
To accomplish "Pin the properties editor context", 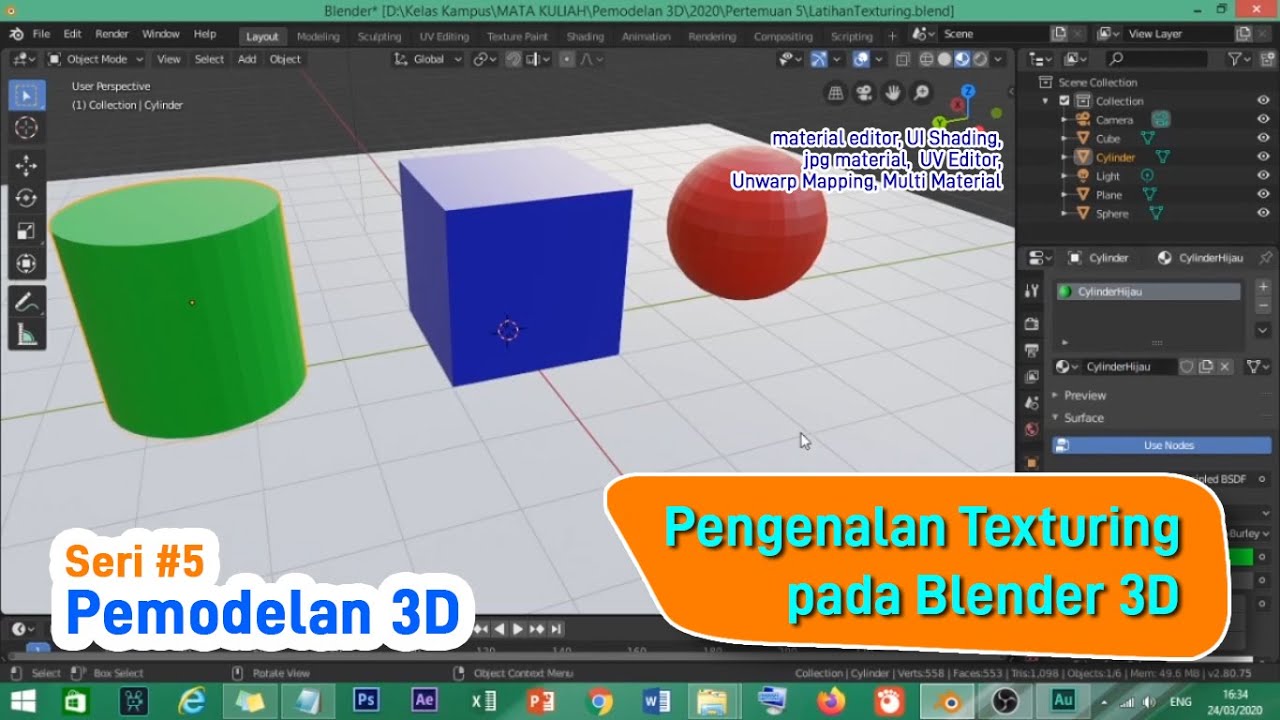I will (1265, 257).
